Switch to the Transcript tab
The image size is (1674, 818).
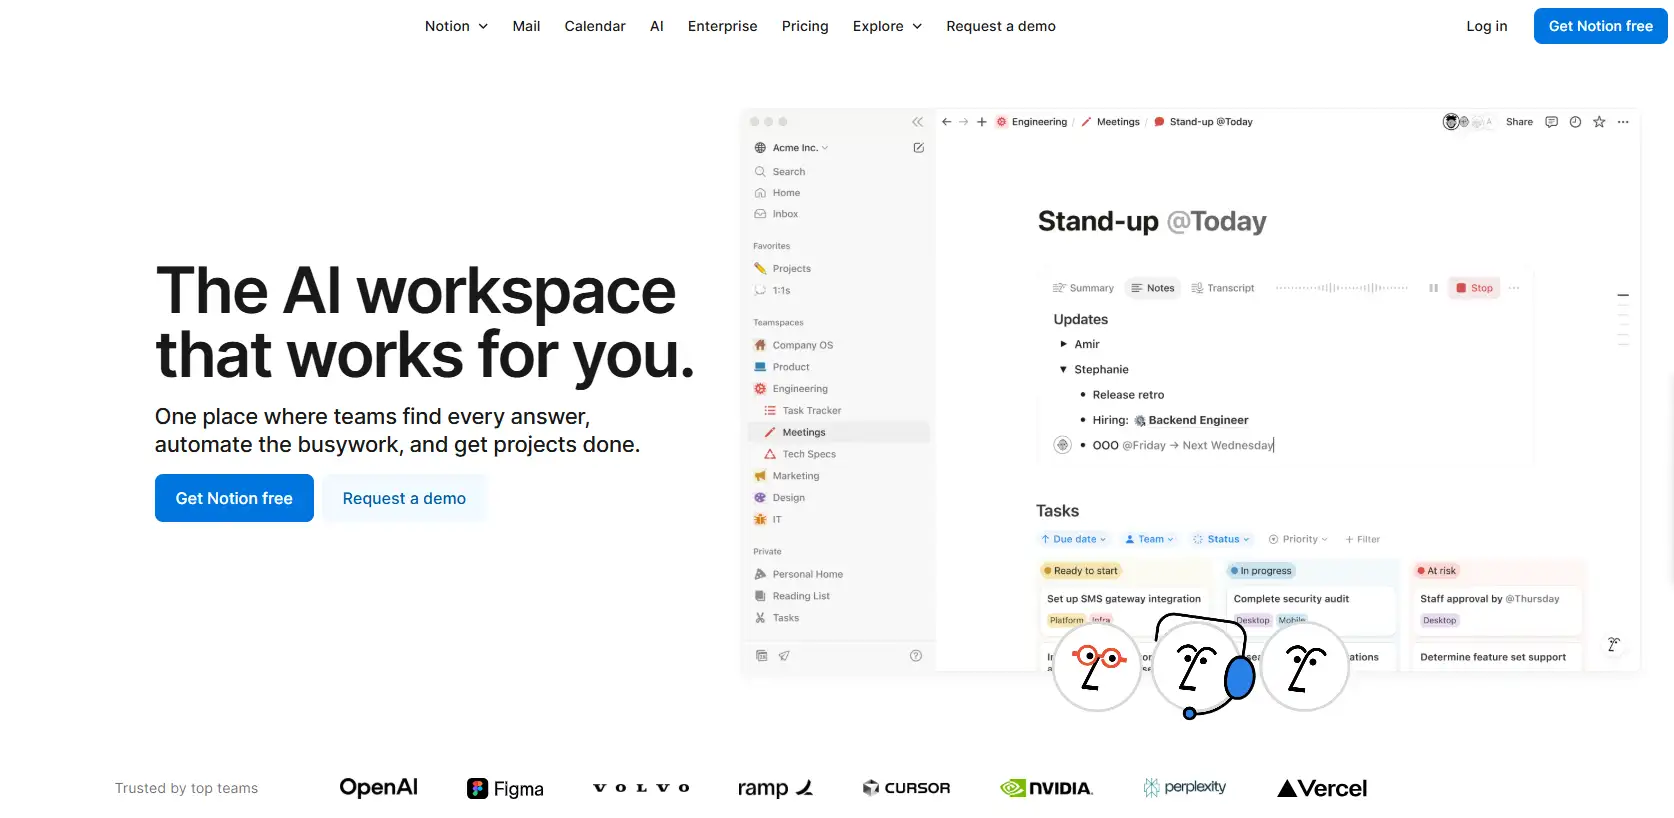coord(1222,288)
